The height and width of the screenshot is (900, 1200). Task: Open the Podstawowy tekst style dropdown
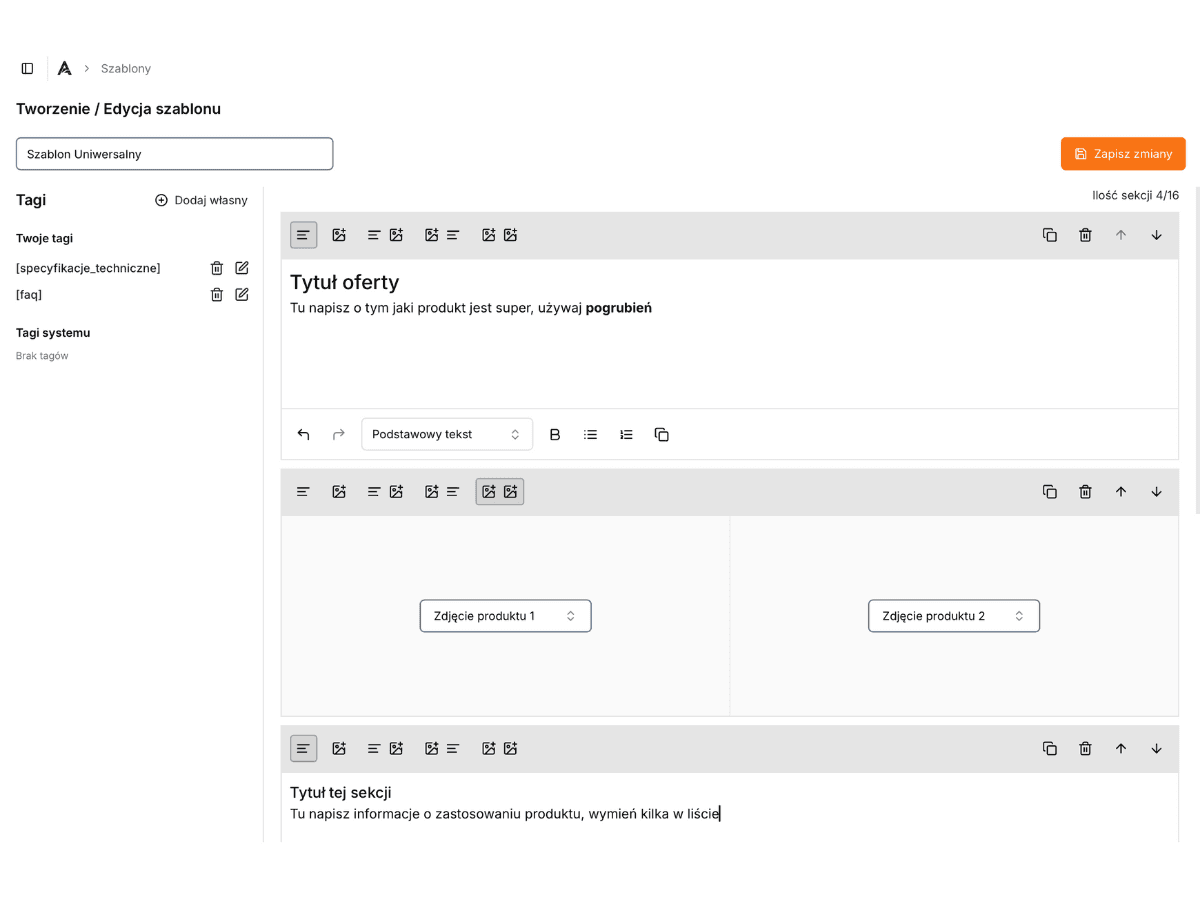click(446, 435)
